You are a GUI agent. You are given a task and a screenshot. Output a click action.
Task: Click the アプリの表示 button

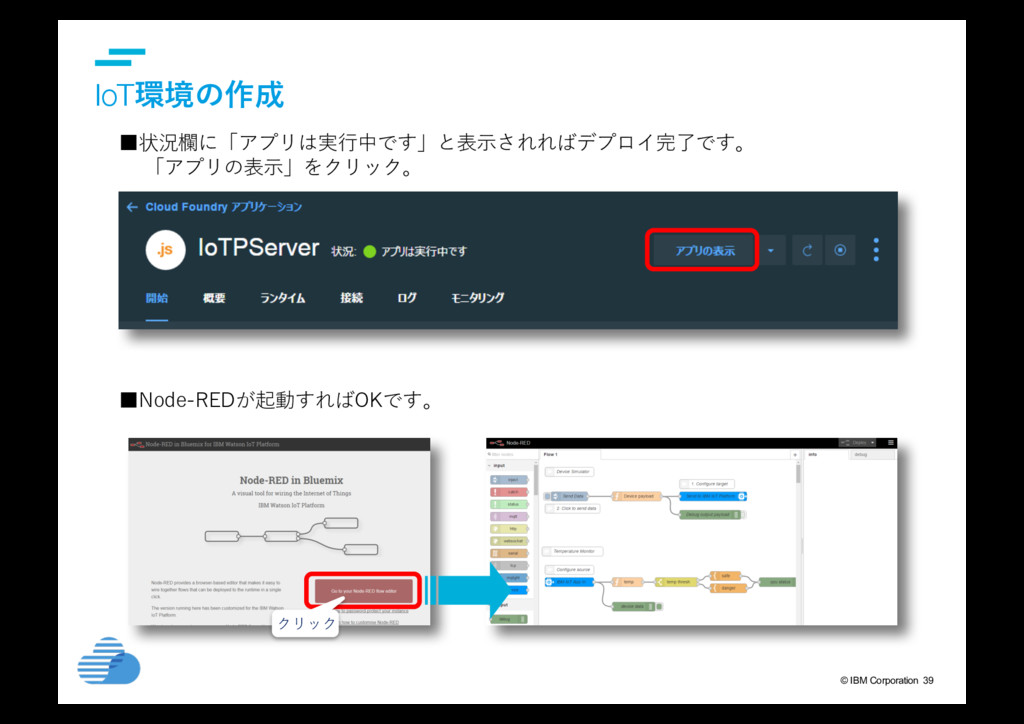[x=704, y=250]
